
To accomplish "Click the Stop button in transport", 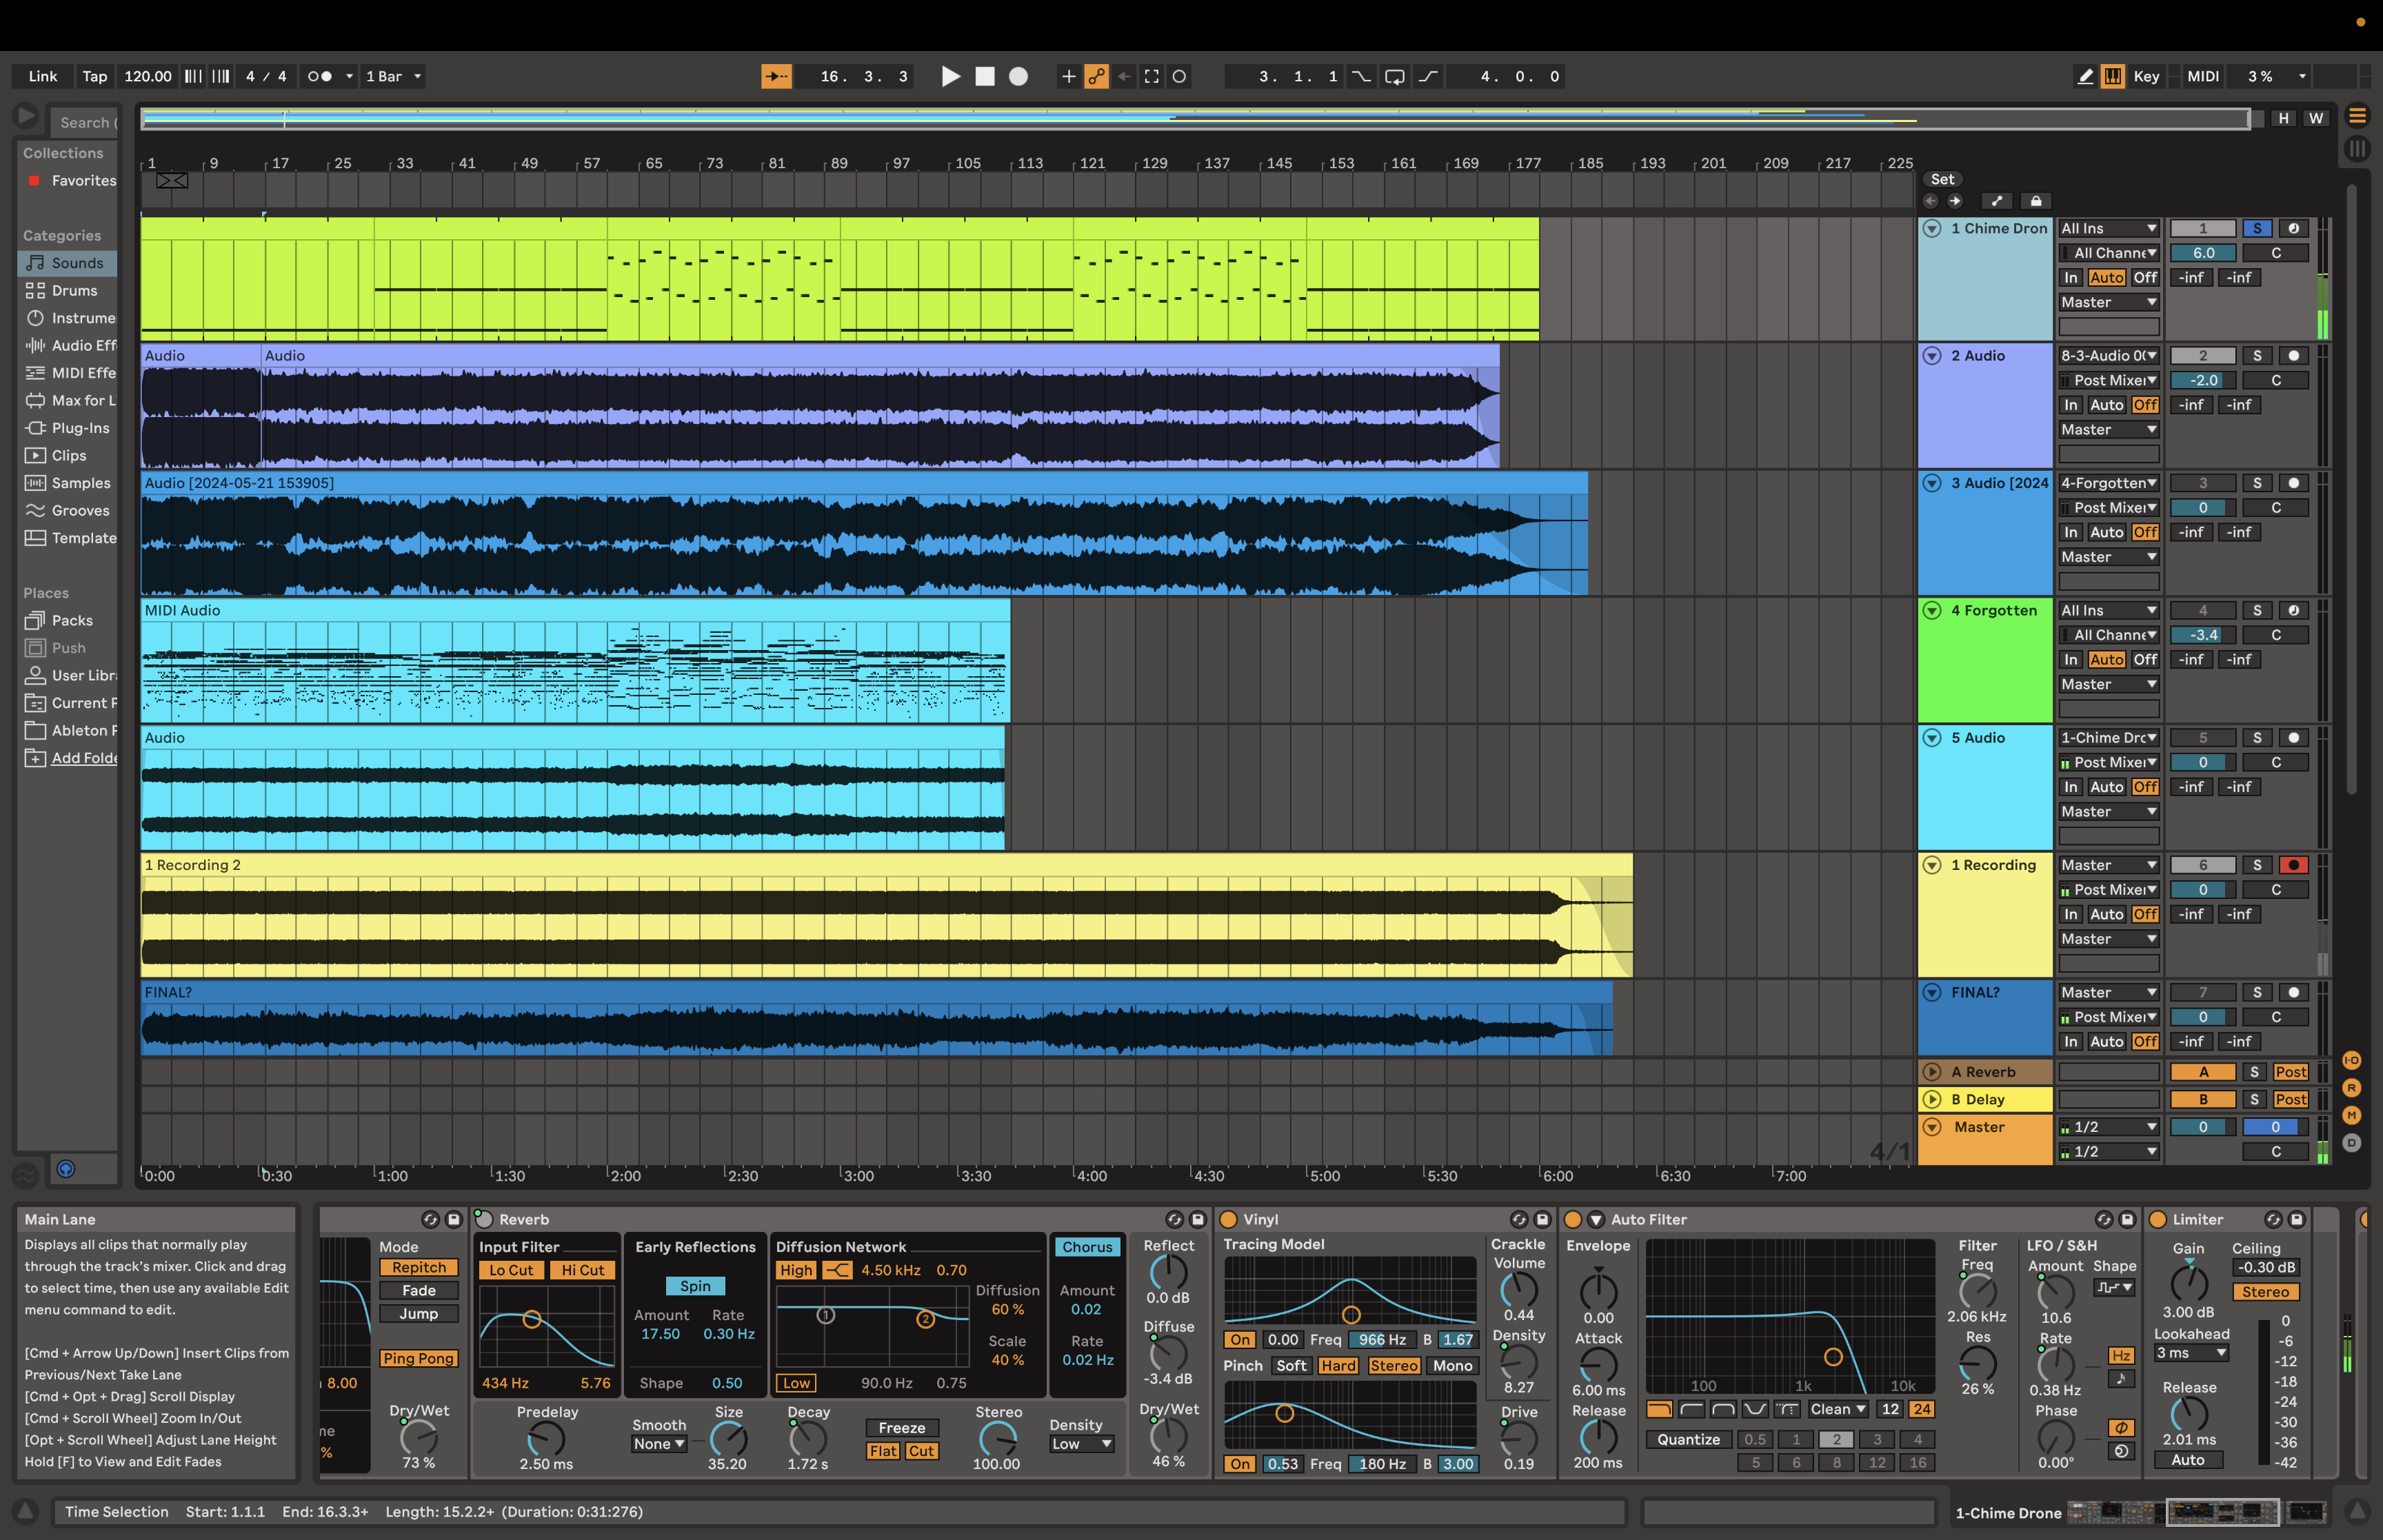I will [x=985, y=76].
